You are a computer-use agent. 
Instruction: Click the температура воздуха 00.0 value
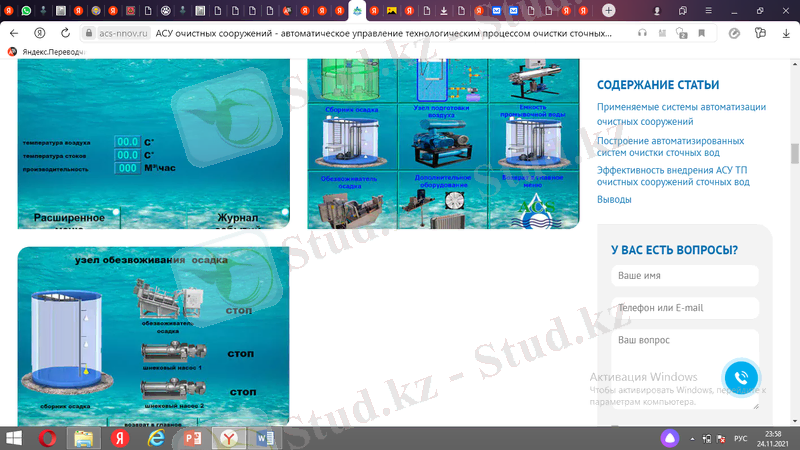tap(127, 142)
